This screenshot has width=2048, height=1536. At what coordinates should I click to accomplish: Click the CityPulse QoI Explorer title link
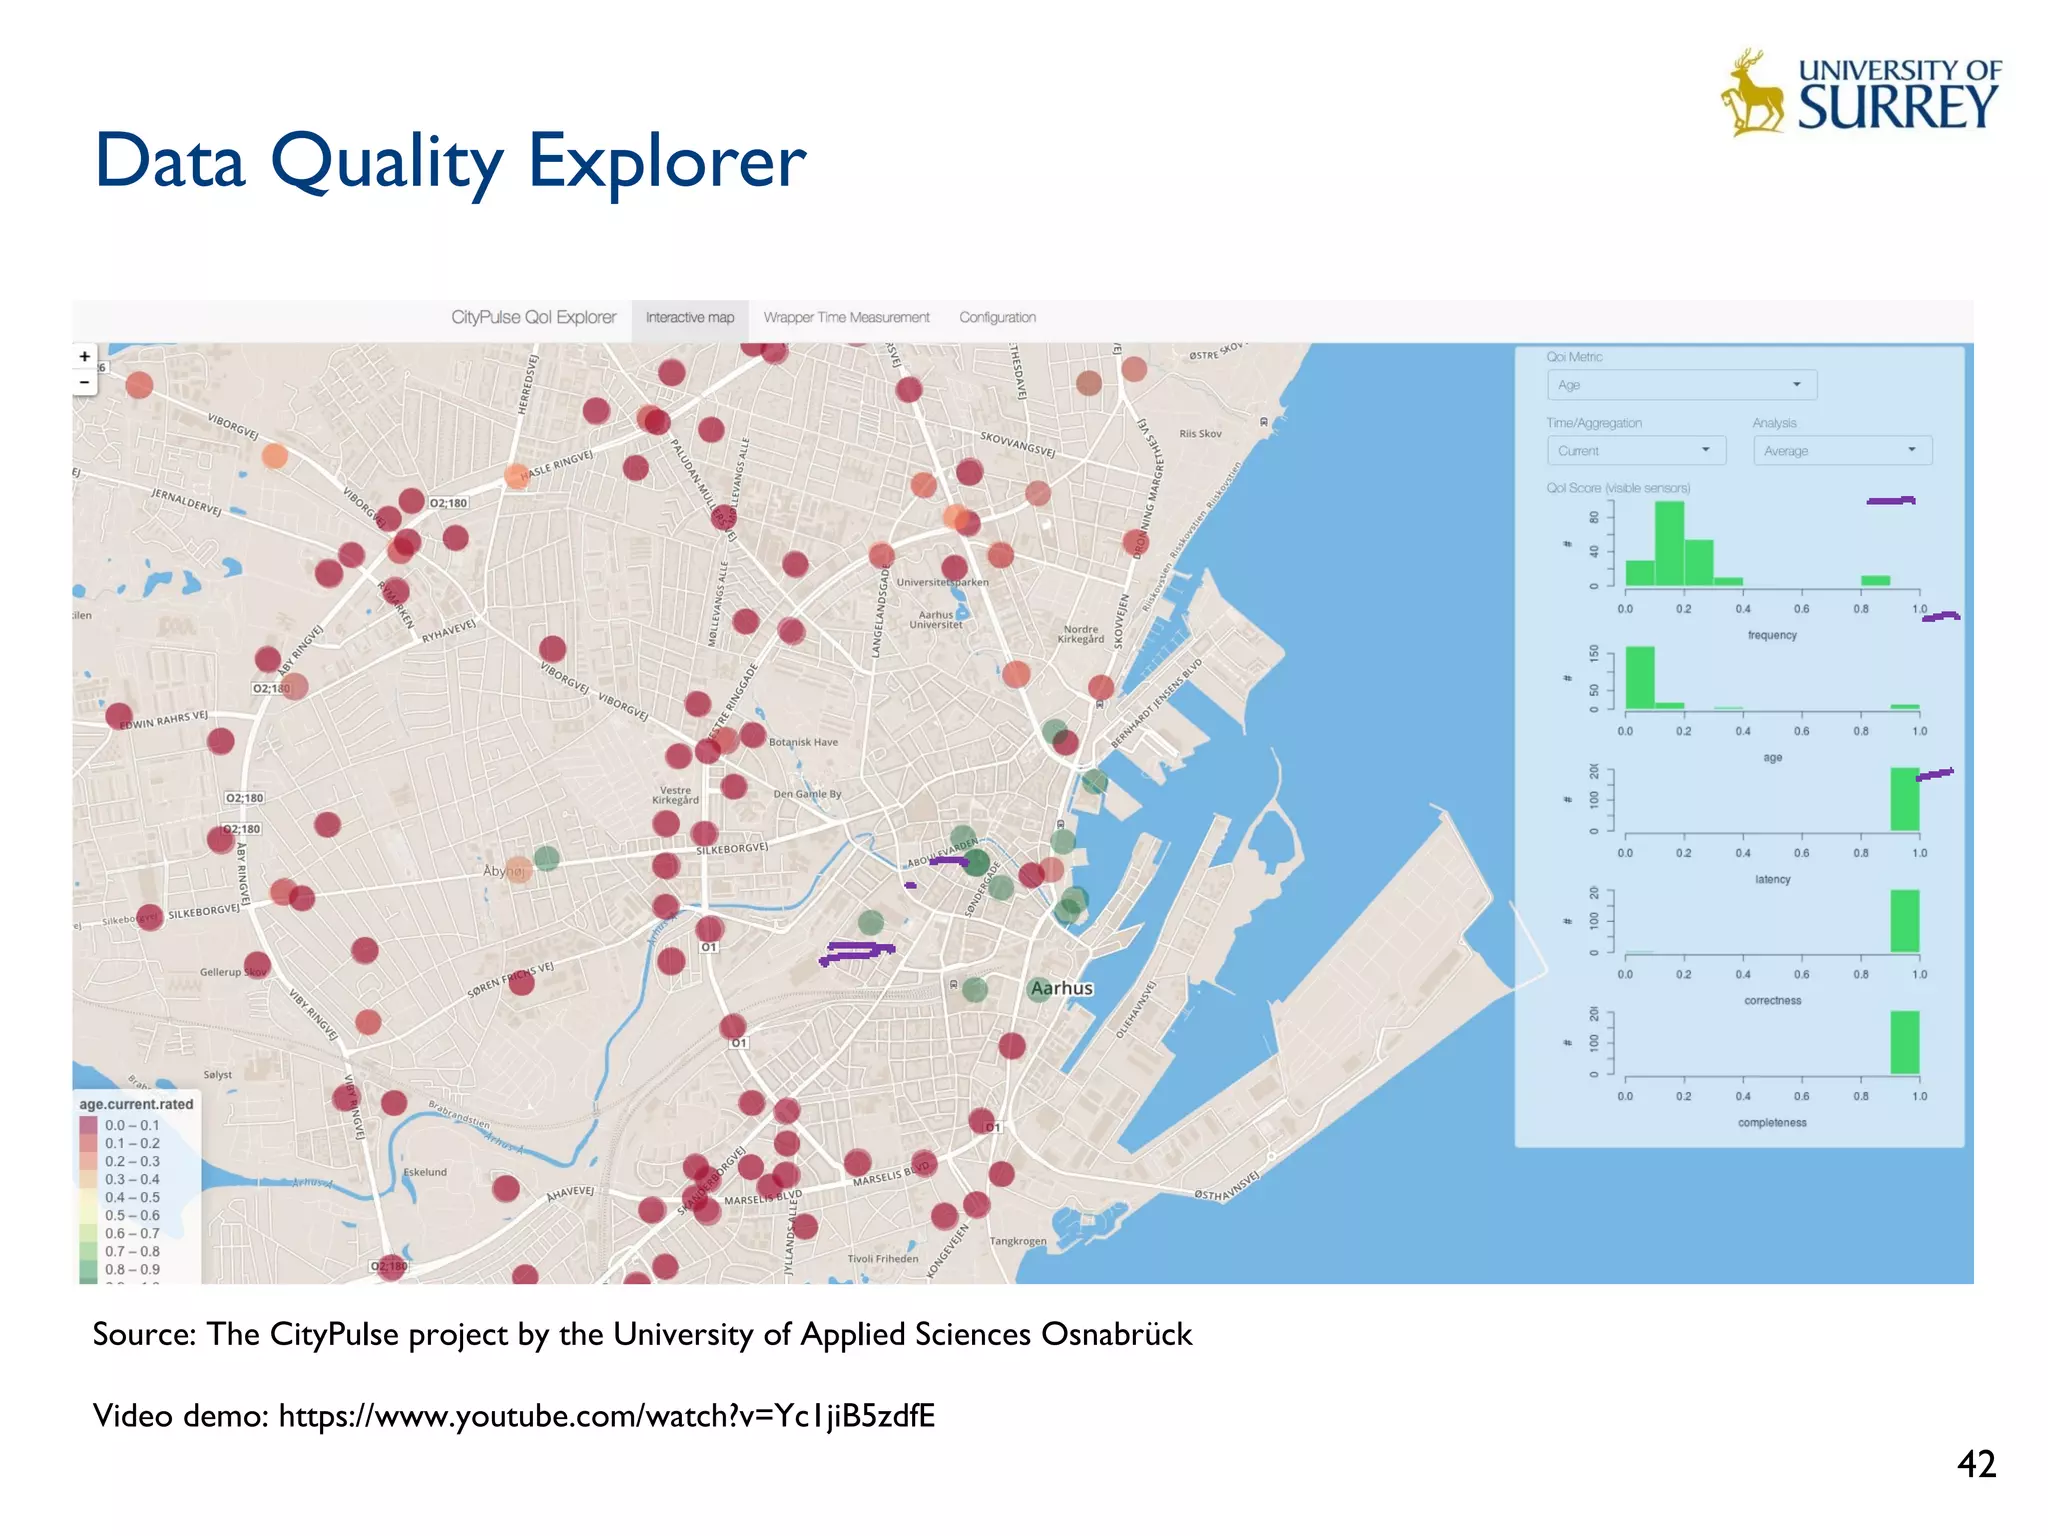coord(533,318)
